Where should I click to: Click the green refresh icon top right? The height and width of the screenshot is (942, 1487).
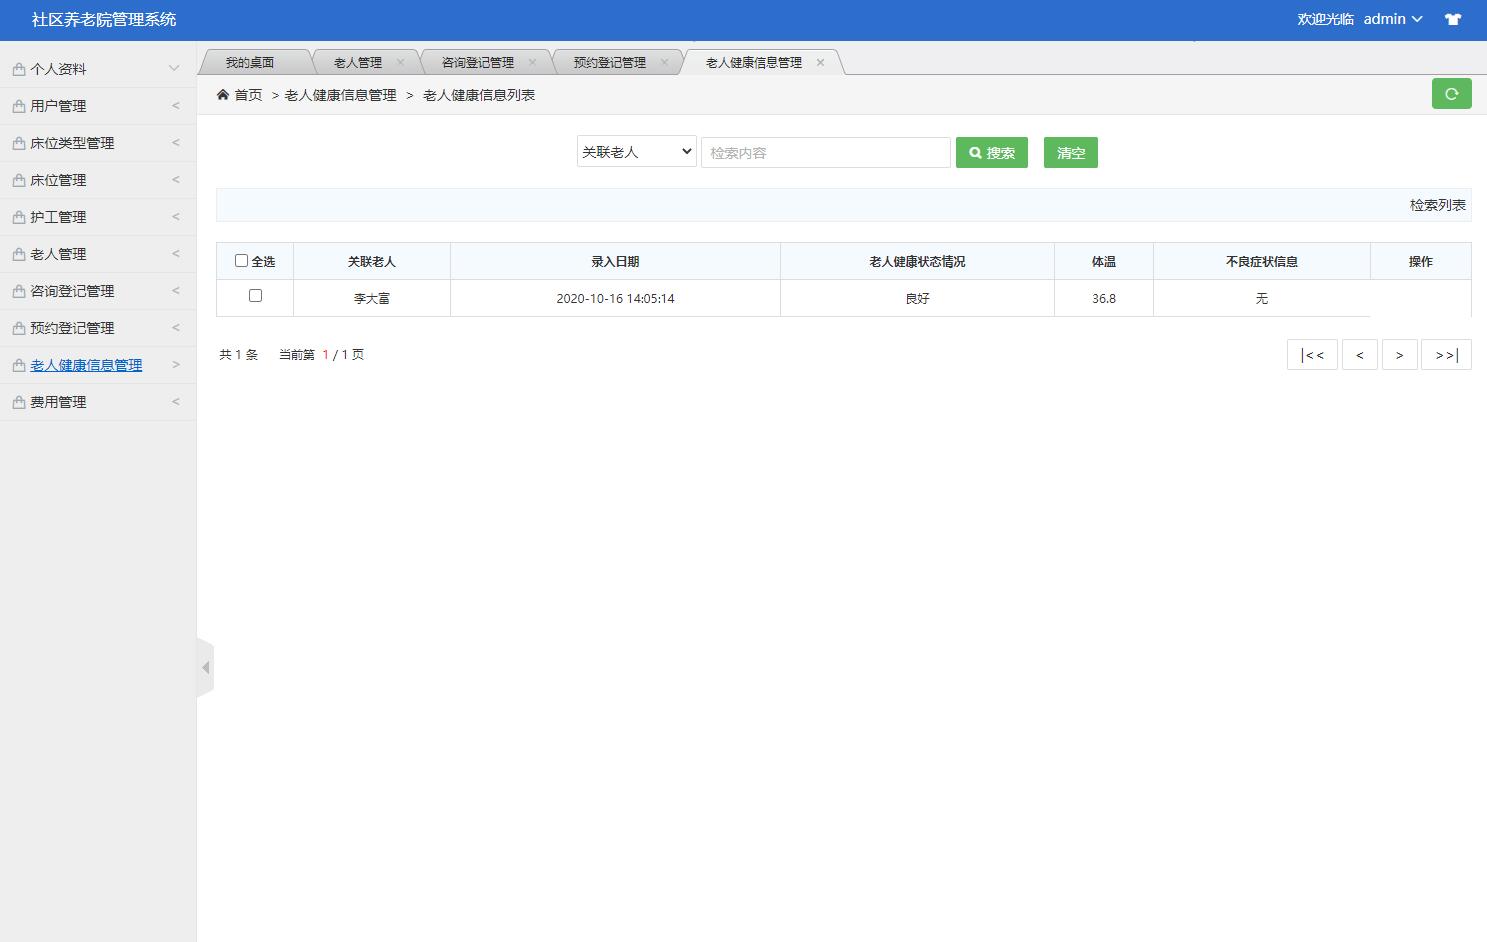1451,93
